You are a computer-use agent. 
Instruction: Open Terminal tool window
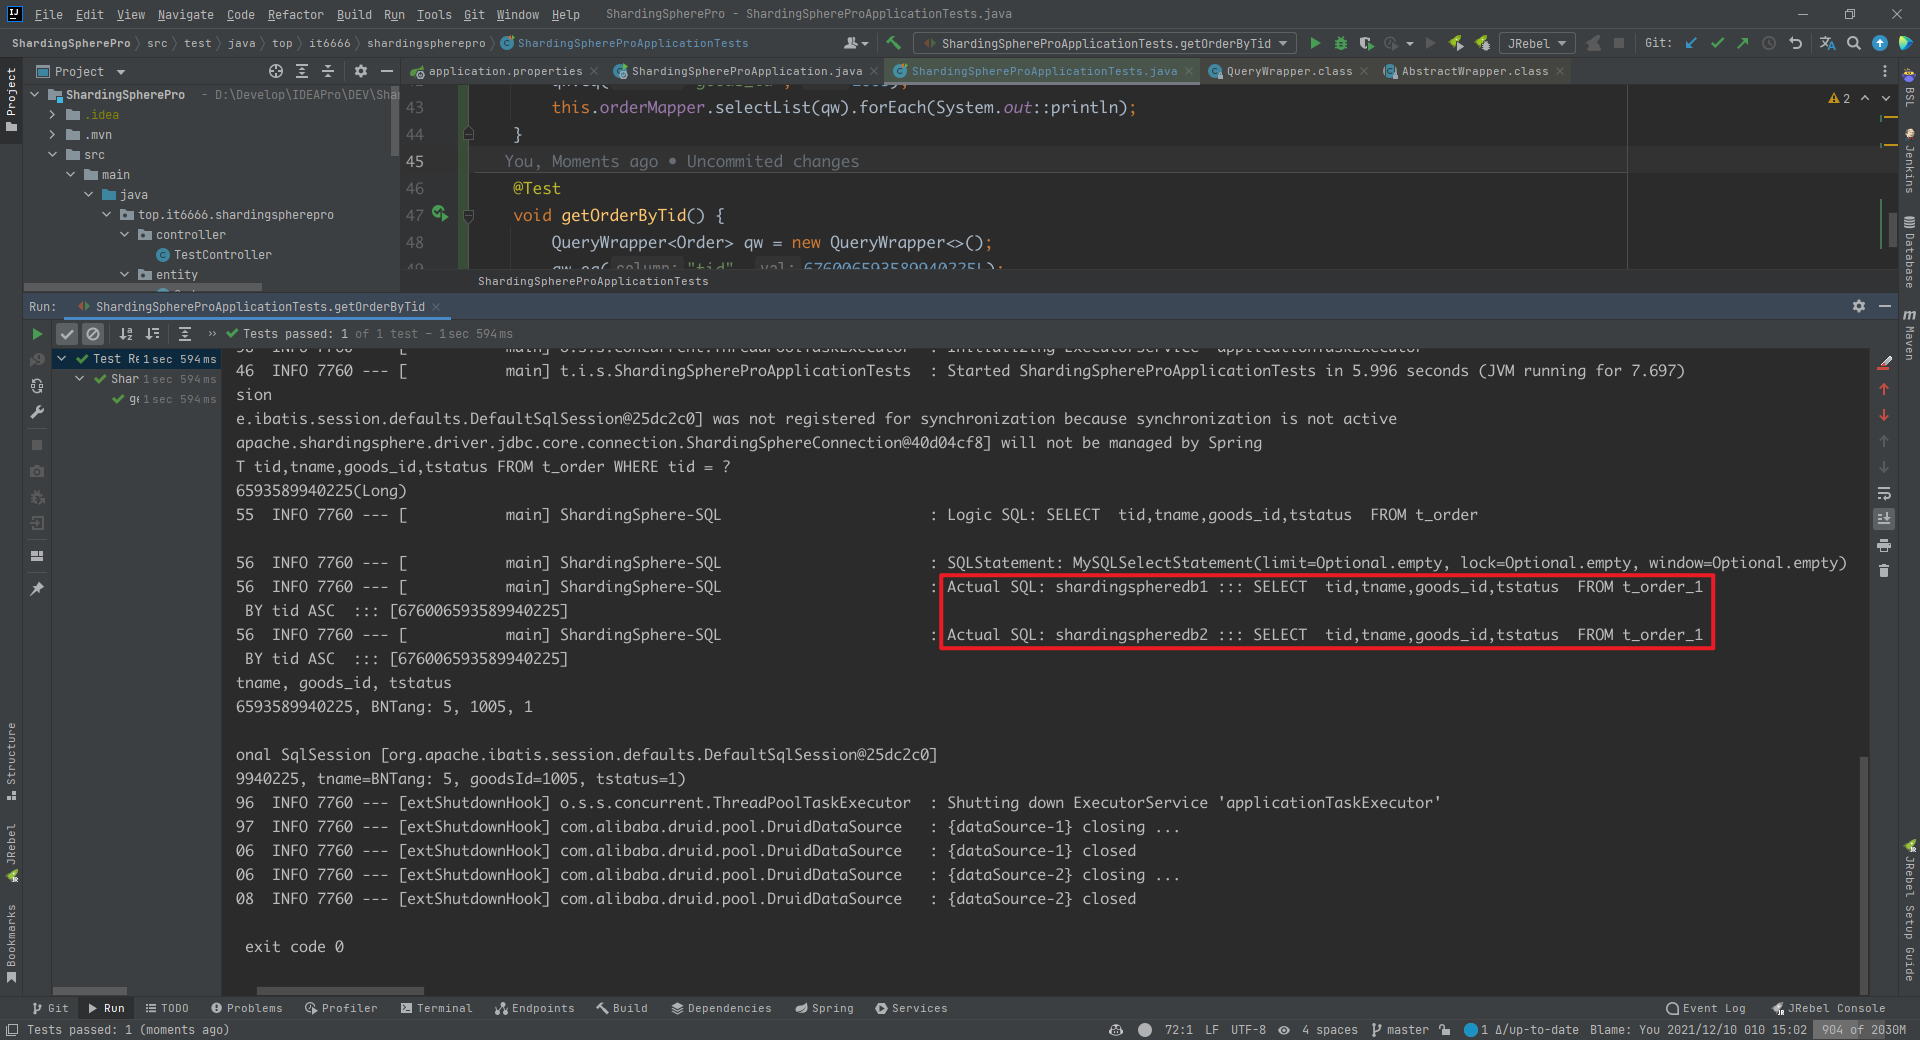tap(436, 1008)
